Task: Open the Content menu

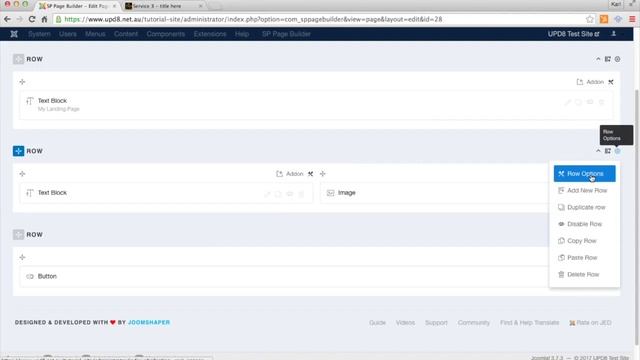Action: point(126,34)
